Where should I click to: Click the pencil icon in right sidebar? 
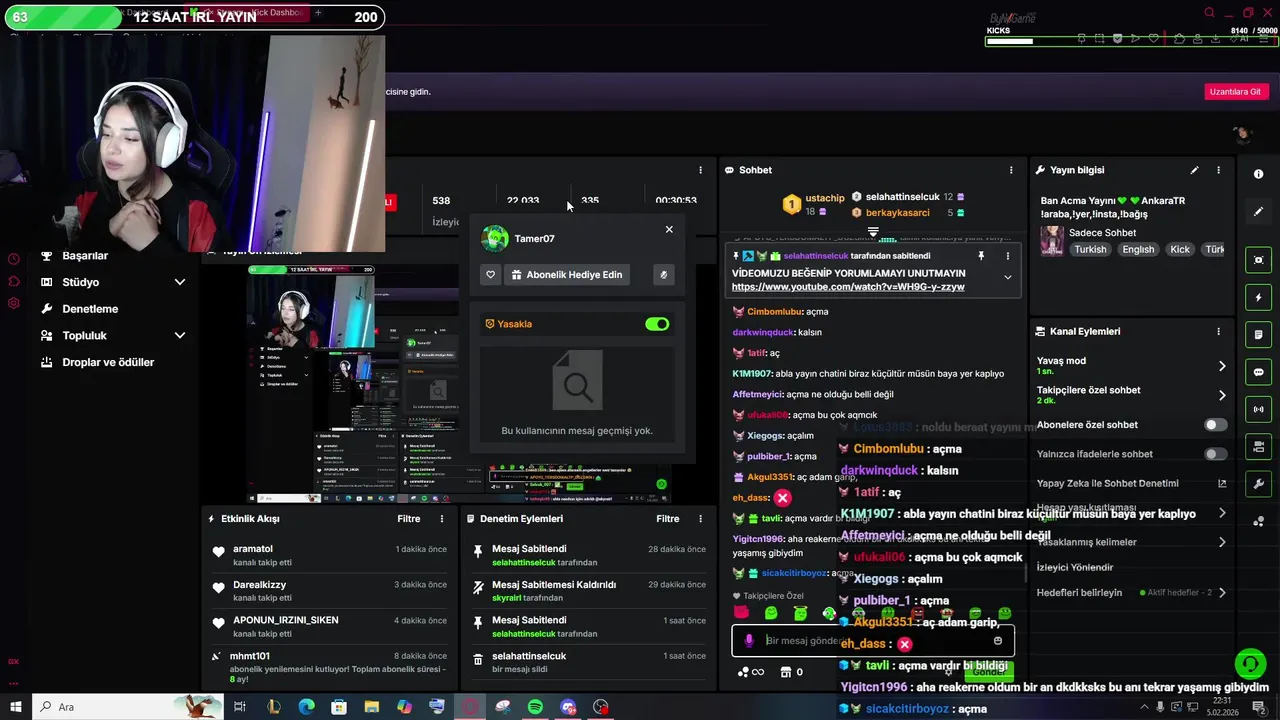1259,212
